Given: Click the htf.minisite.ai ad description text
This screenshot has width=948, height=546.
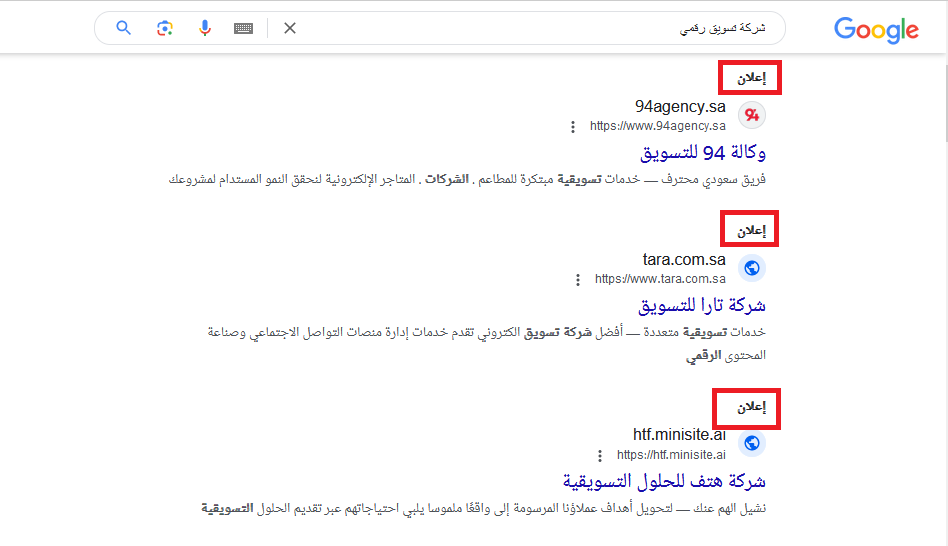Looking at the screenshot, I should pyautogui.click(x=484, y=508).
